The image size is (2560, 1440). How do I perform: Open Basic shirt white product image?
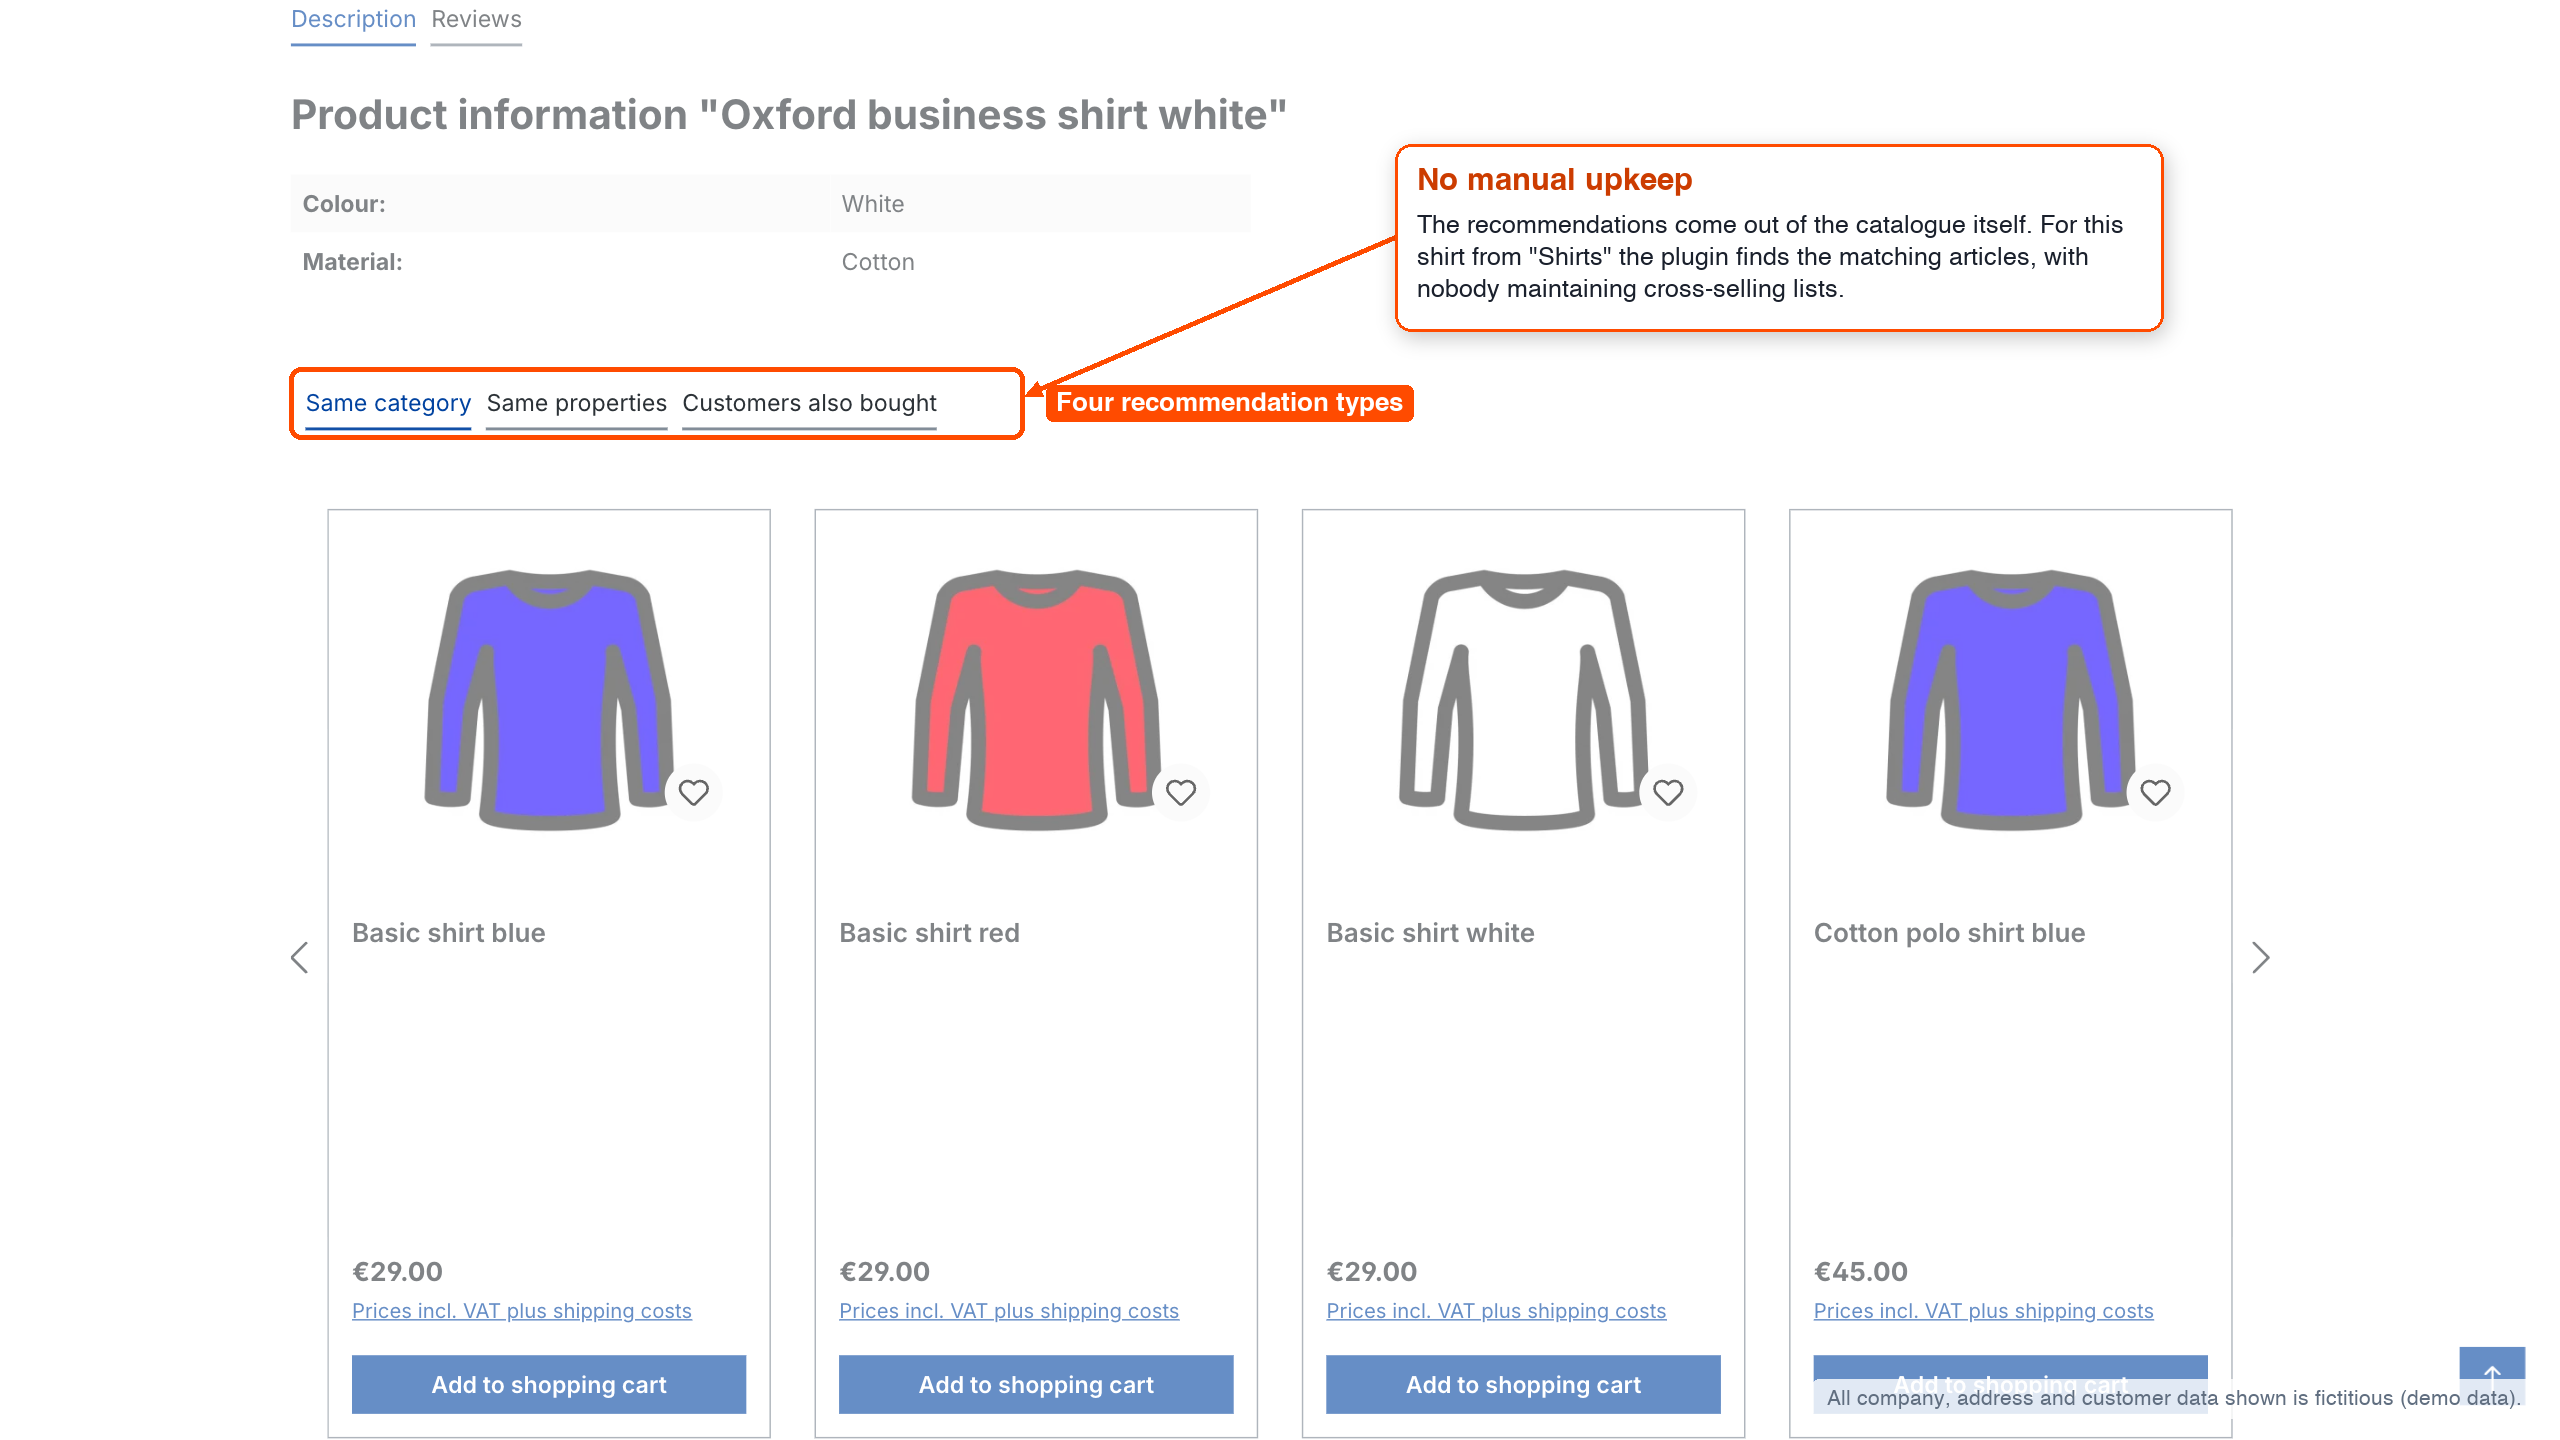1523,700
